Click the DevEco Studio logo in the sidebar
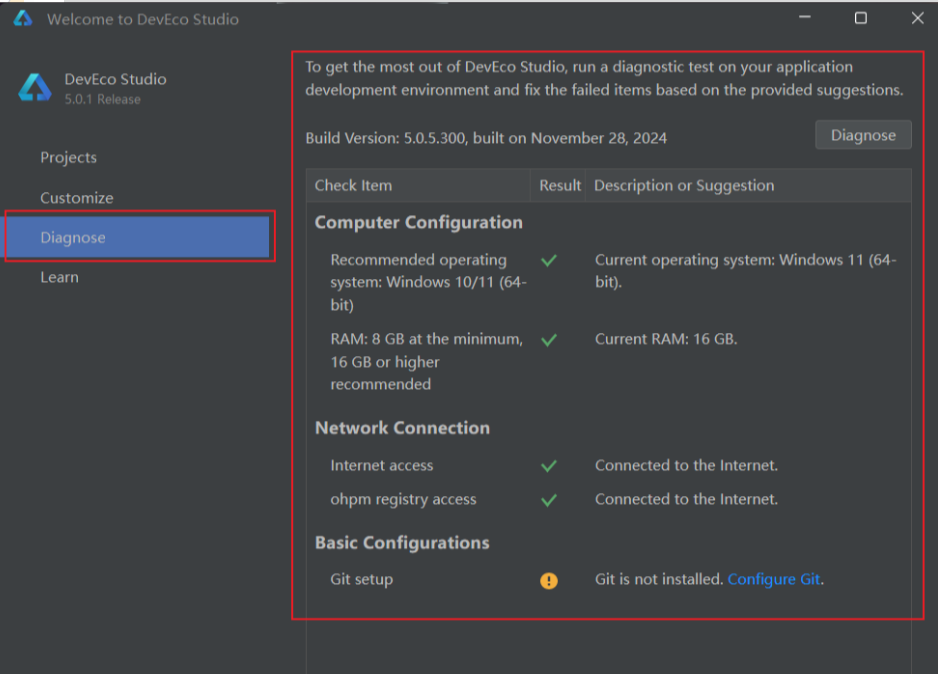938x674 pixels. tap(35, 88)
